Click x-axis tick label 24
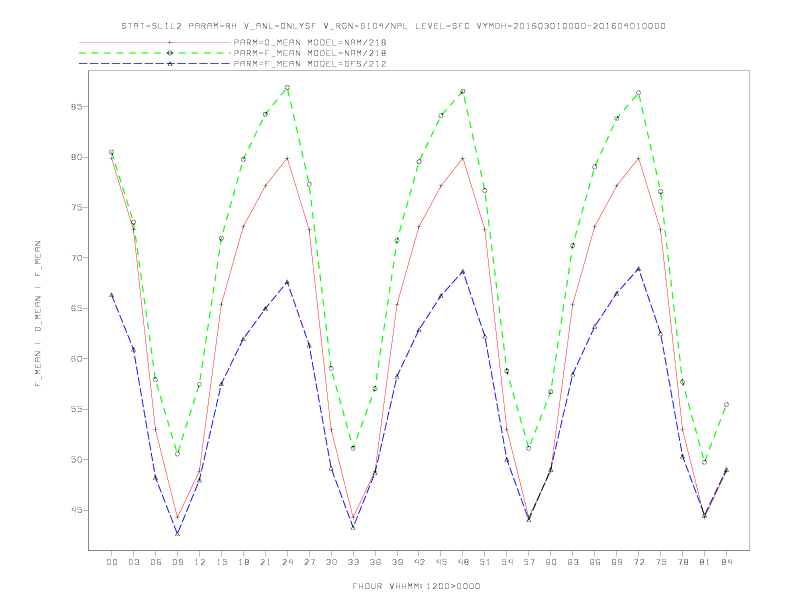This screenshot has height=612, width=792. tap(287, 562)
